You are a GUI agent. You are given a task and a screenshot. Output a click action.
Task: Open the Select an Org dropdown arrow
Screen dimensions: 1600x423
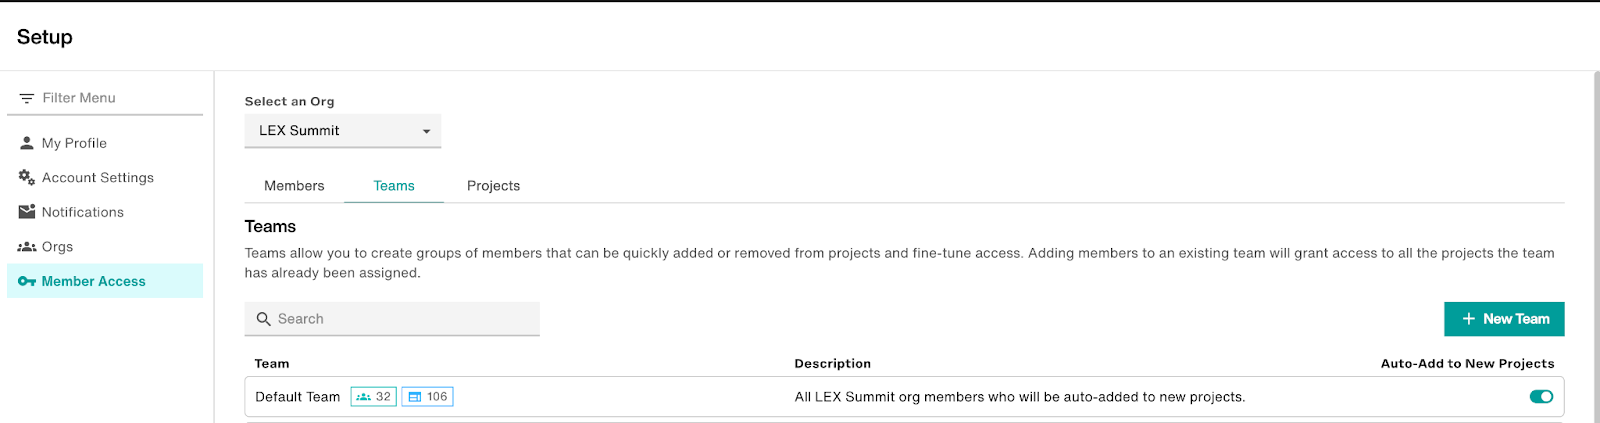coord(426,131)
